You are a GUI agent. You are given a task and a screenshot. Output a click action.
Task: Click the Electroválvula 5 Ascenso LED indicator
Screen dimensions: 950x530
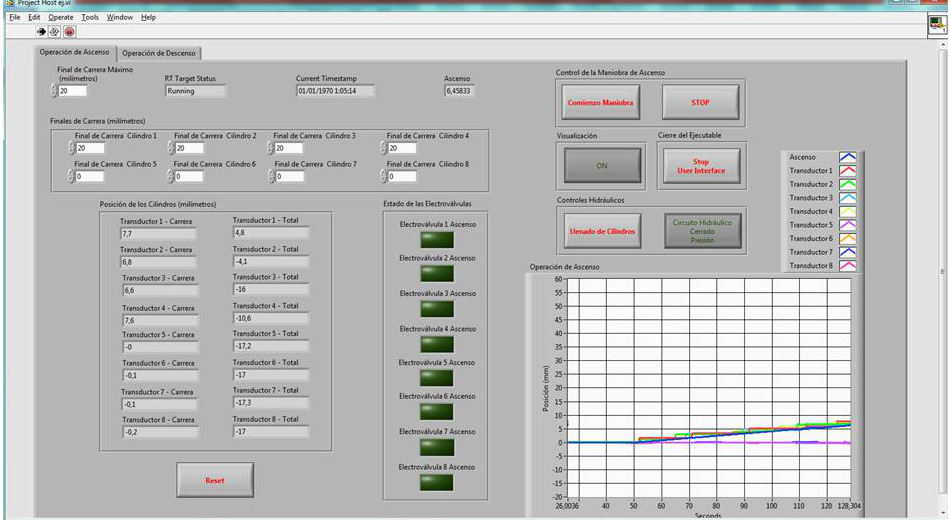point(437,378)
